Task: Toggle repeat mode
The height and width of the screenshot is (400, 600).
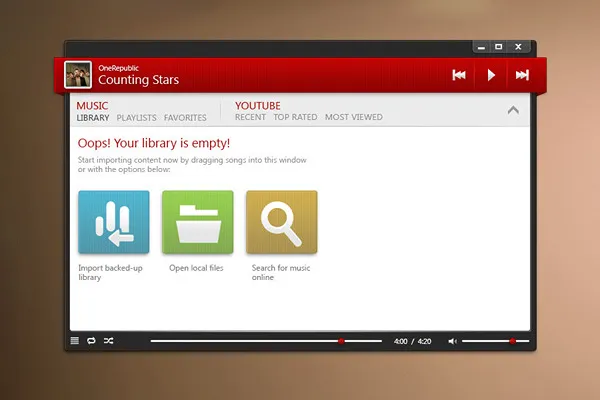Action: pos(91,341)
